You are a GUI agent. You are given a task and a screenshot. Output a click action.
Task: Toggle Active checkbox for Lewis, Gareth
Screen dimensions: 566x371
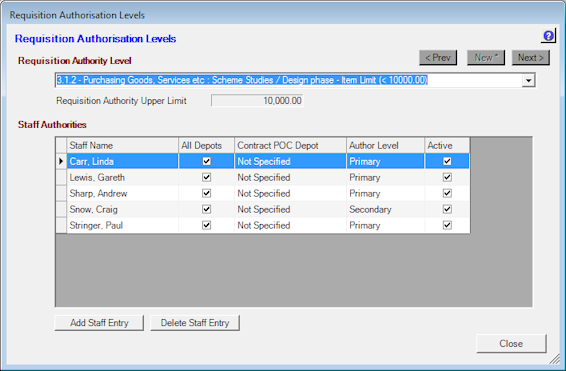point(447,177)
